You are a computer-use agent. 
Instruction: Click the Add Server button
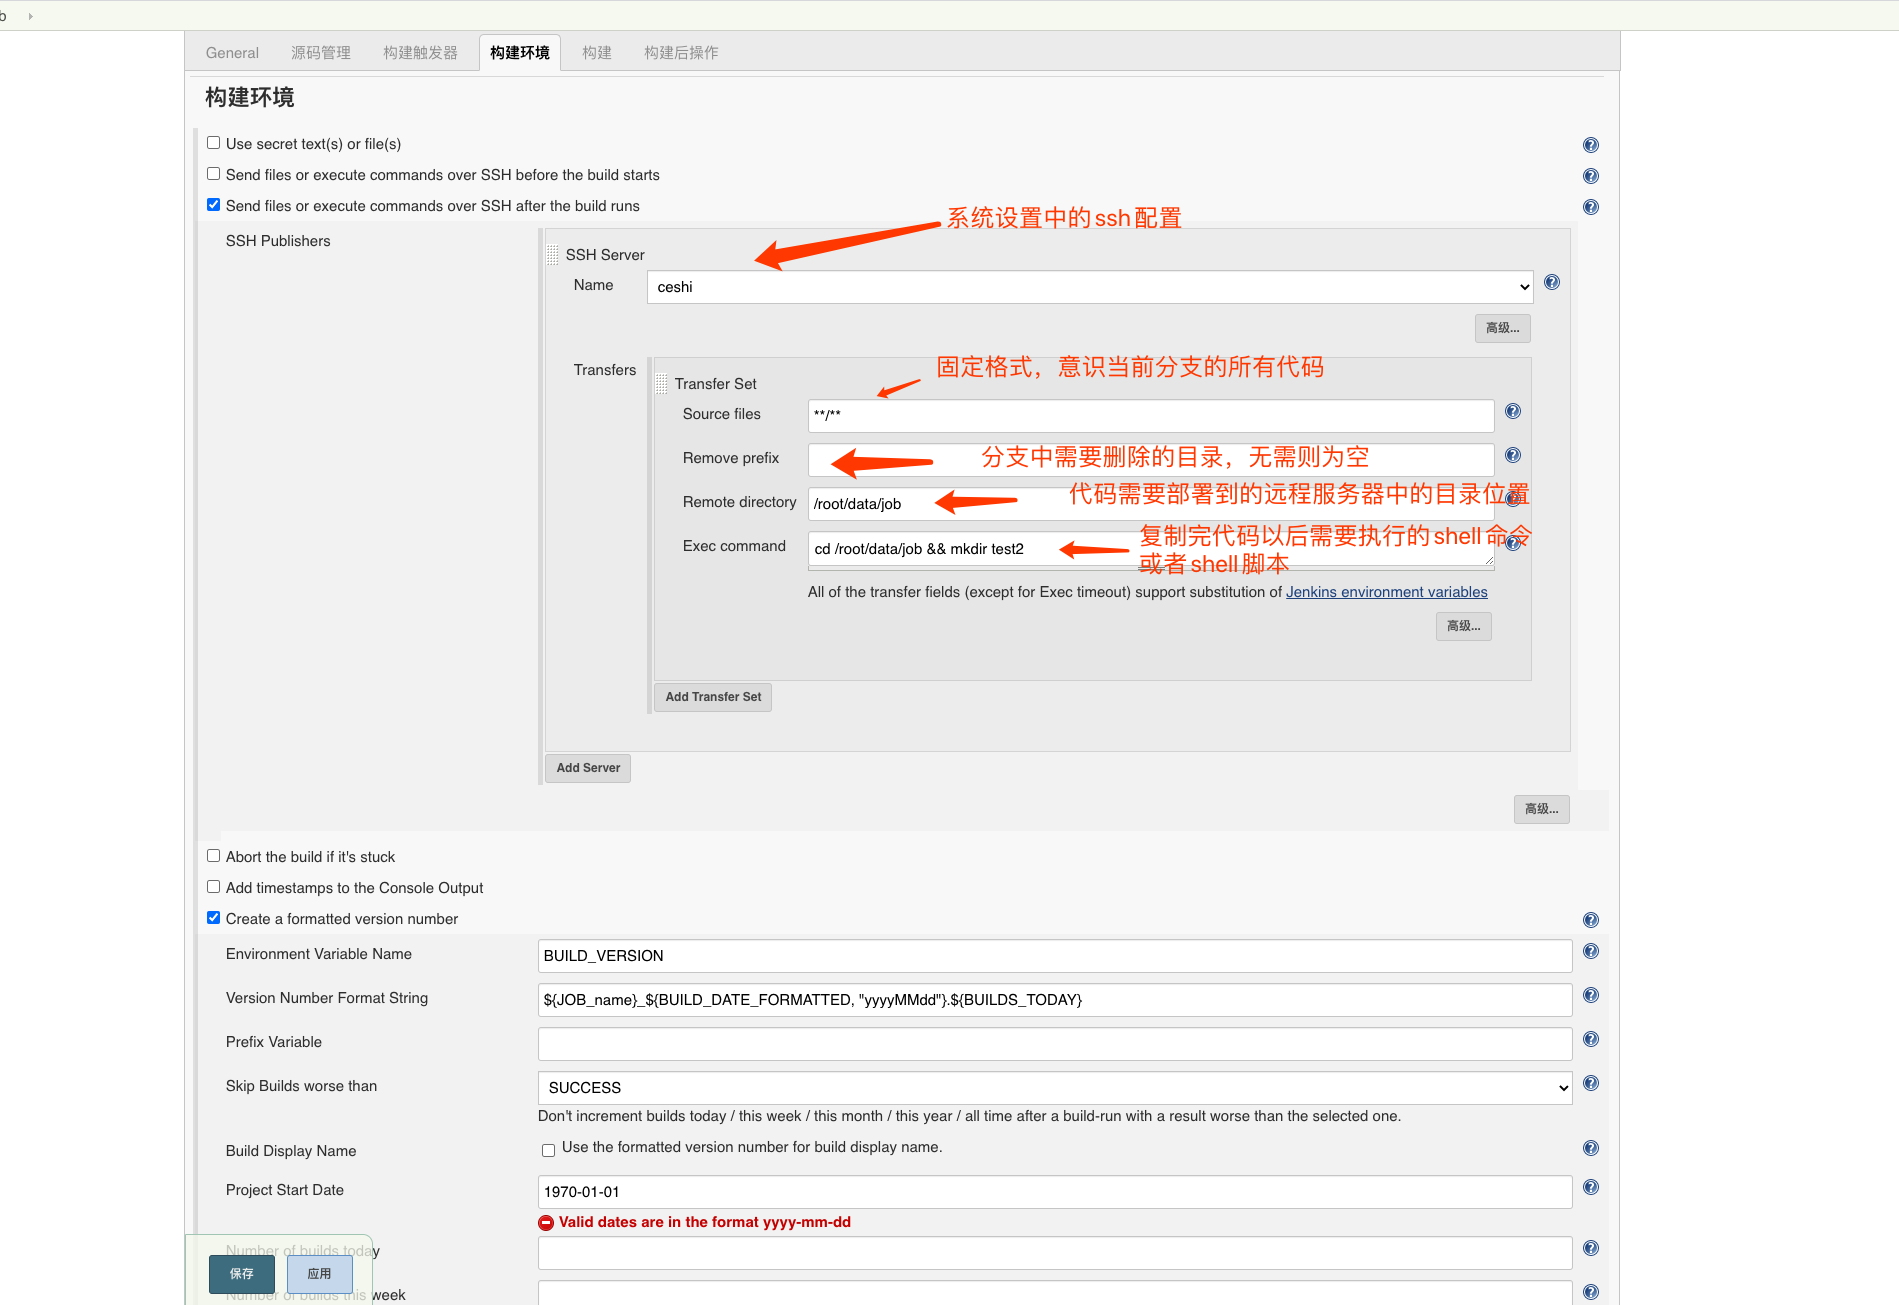pyautogui.click(x=588, y=768)
